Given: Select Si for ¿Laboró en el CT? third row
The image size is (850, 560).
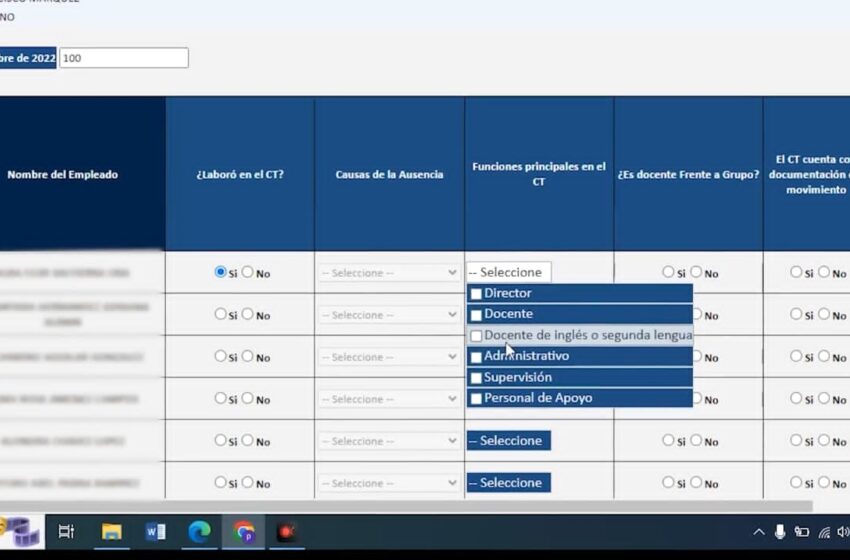Looking at the screenshot, I should (x=220, y=356).
